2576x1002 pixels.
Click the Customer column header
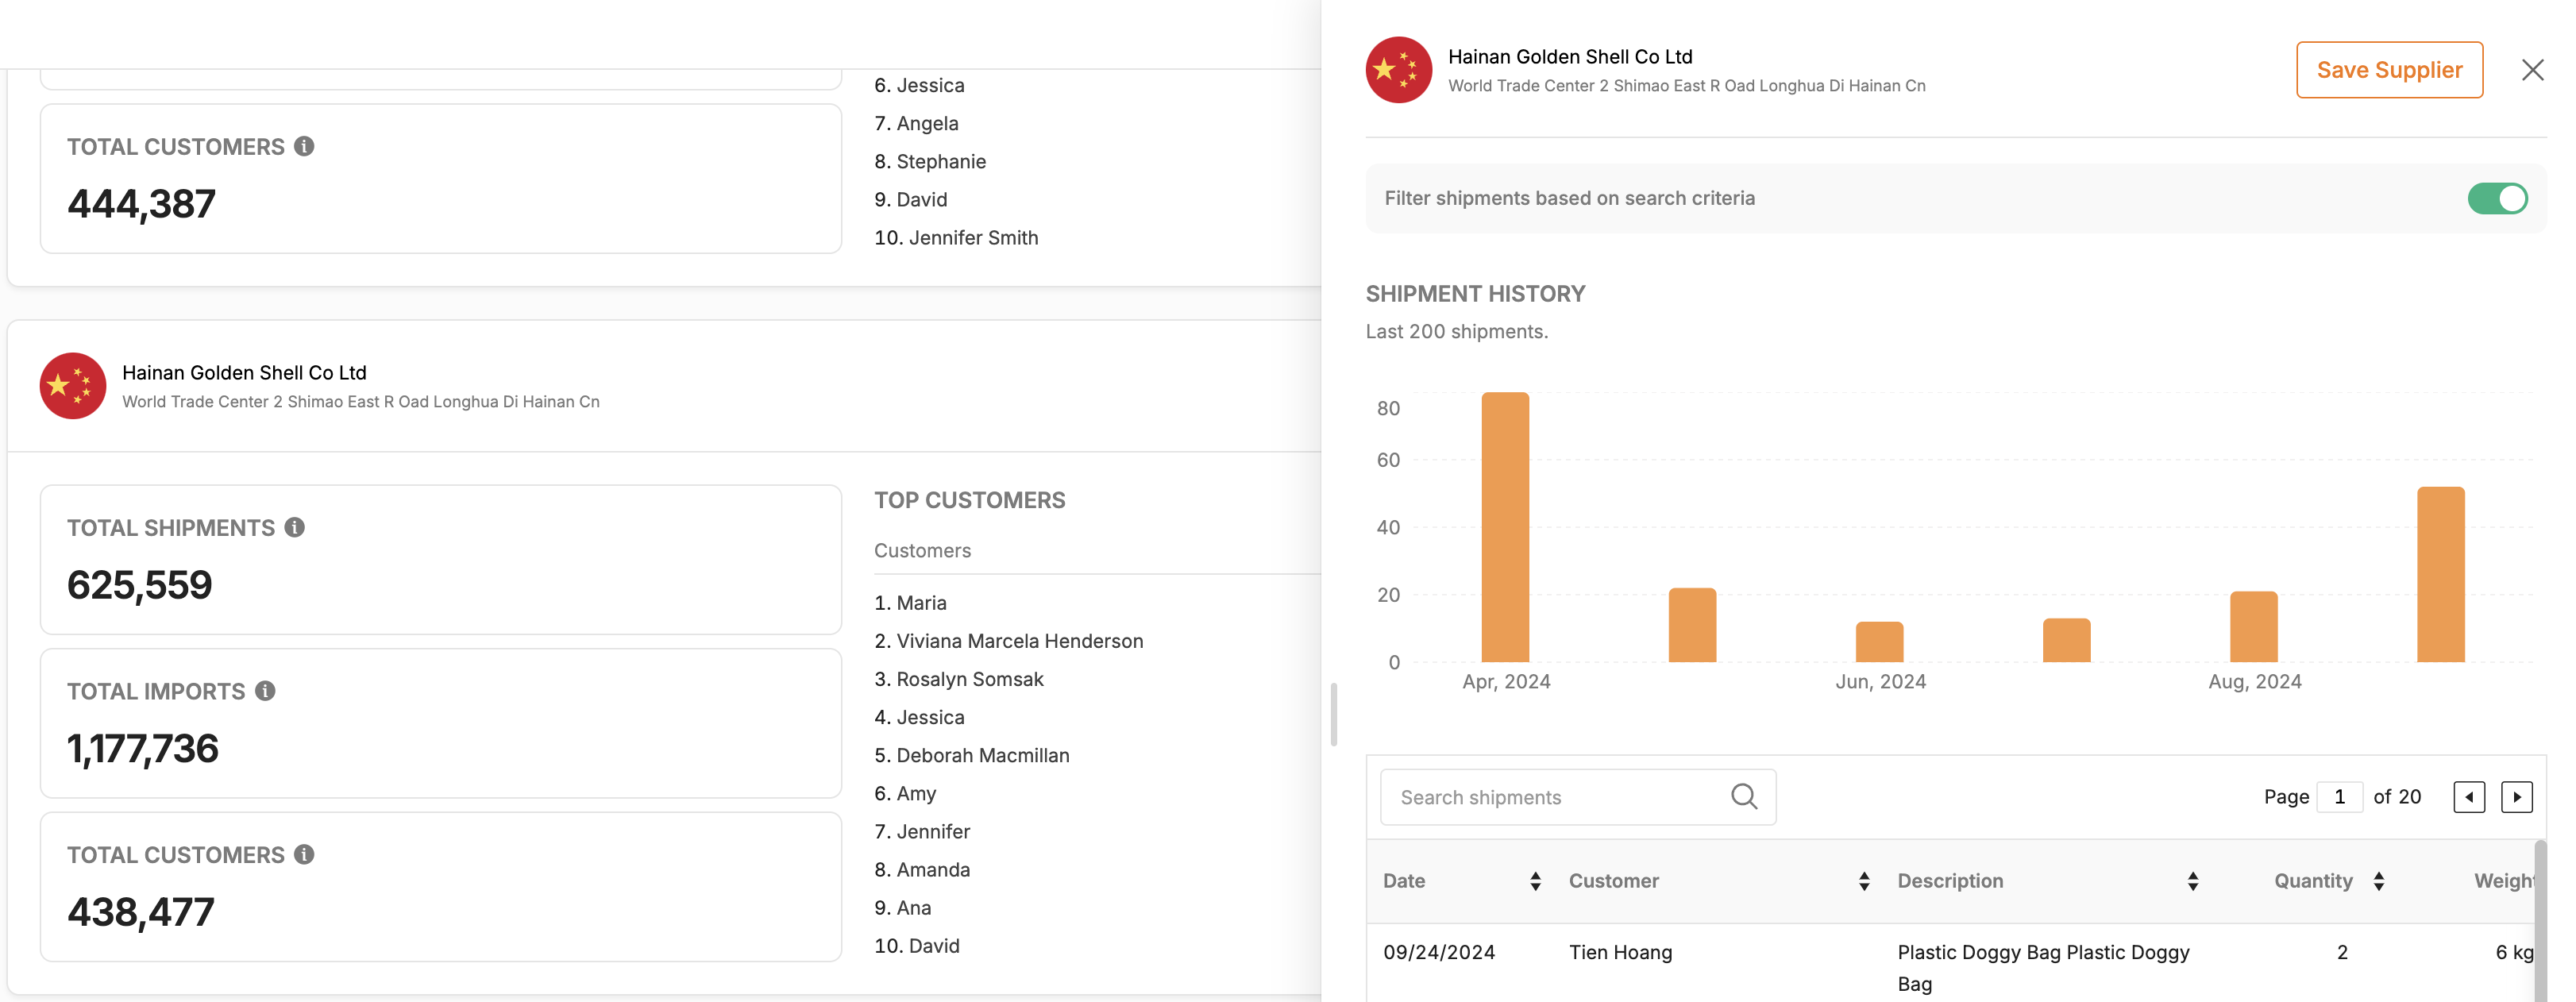1613,881
